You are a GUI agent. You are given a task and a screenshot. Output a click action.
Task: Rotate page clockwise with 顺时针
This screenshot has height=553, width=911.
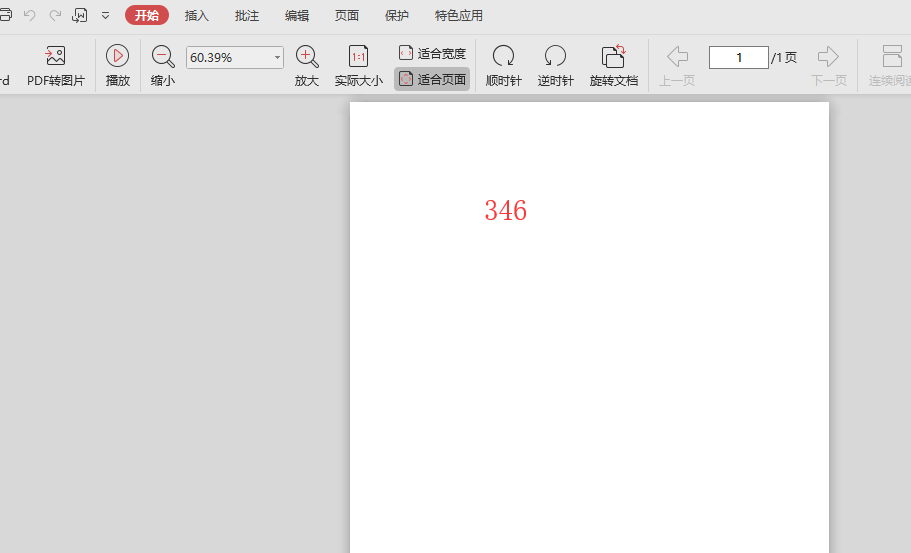coord(504,57)
